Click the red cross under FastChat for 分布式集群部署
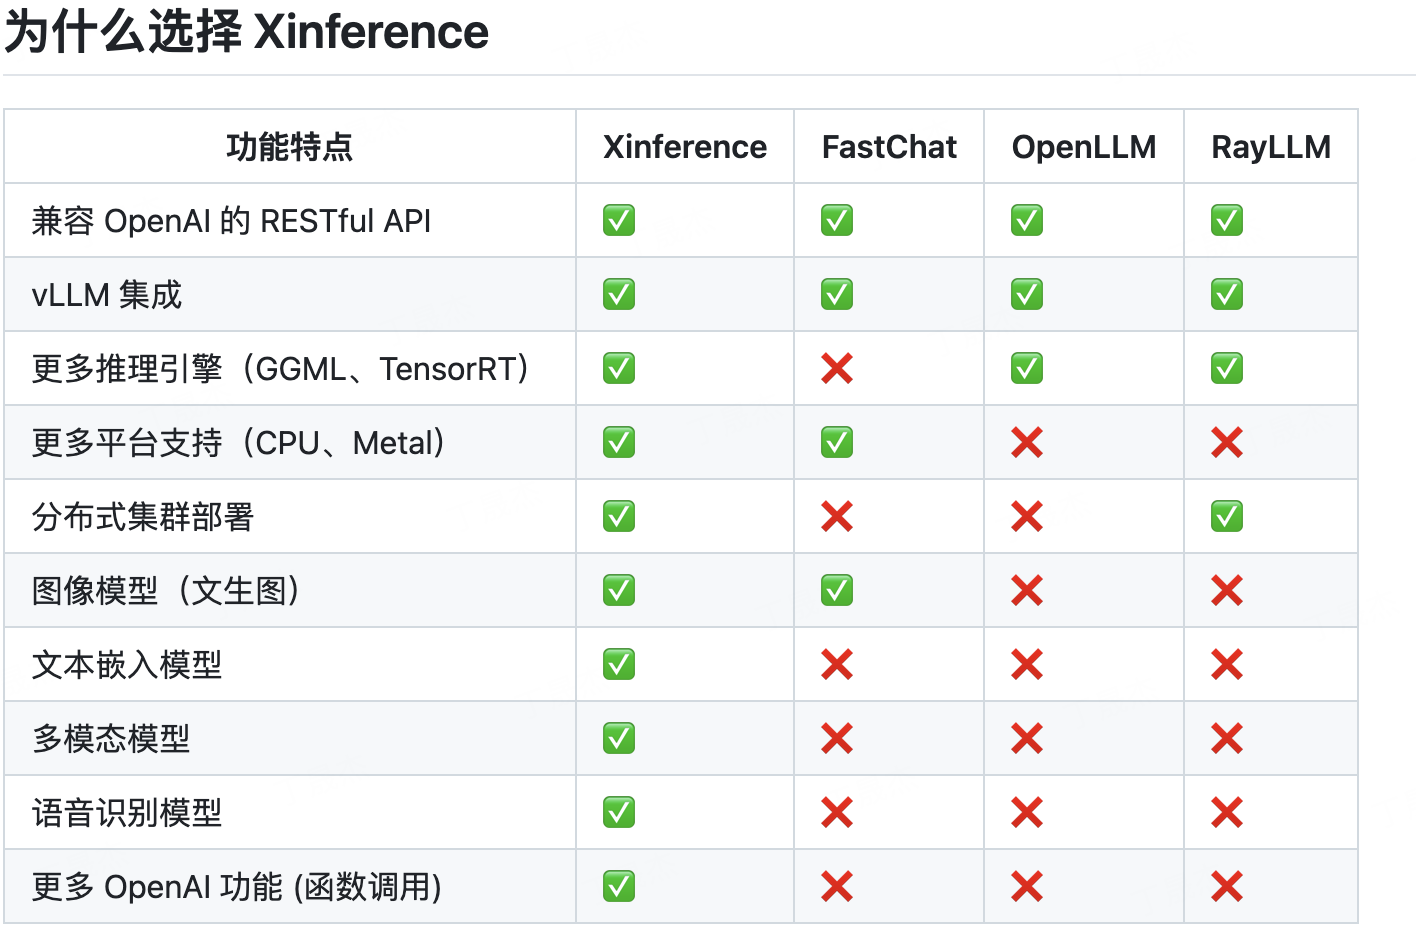Image resolution: width=1416 pixels, height=926 pixels. click(x=836, y=516)
